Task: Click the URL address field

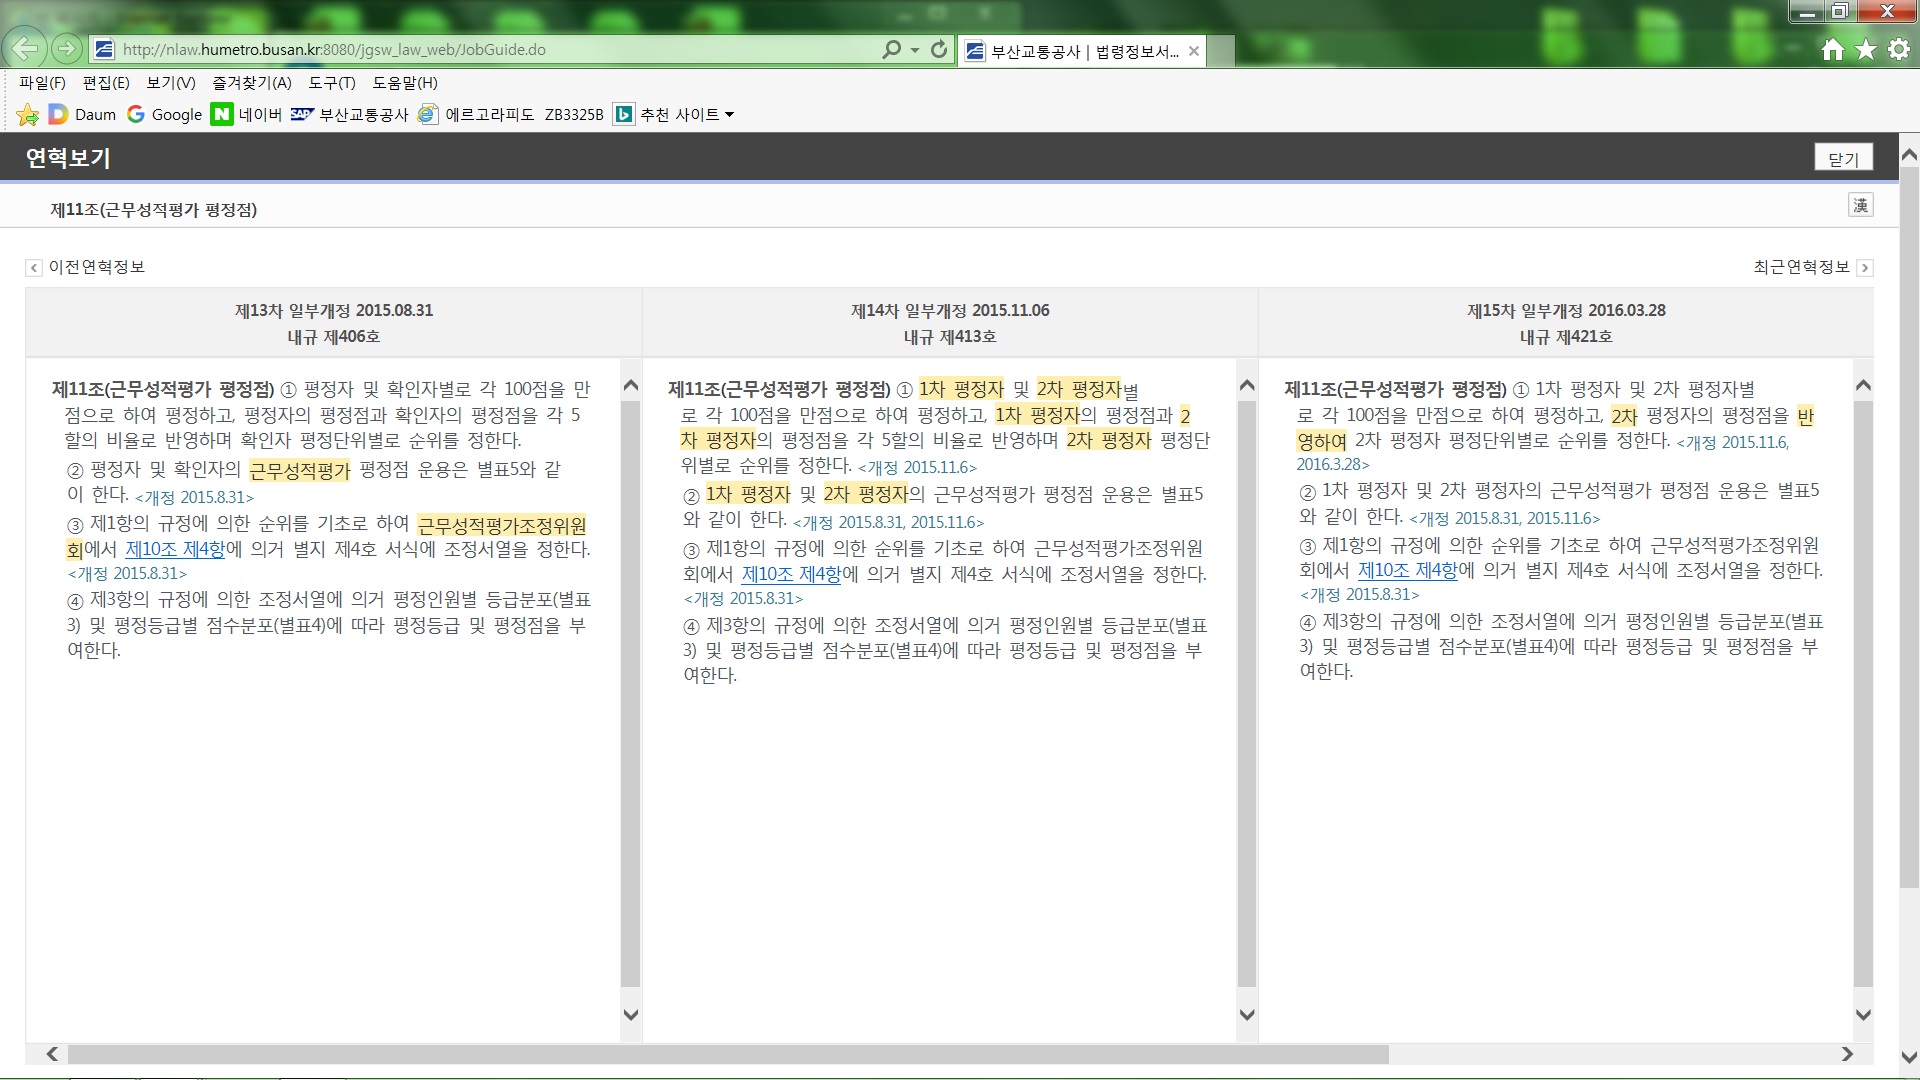Action: click(498, 49)
